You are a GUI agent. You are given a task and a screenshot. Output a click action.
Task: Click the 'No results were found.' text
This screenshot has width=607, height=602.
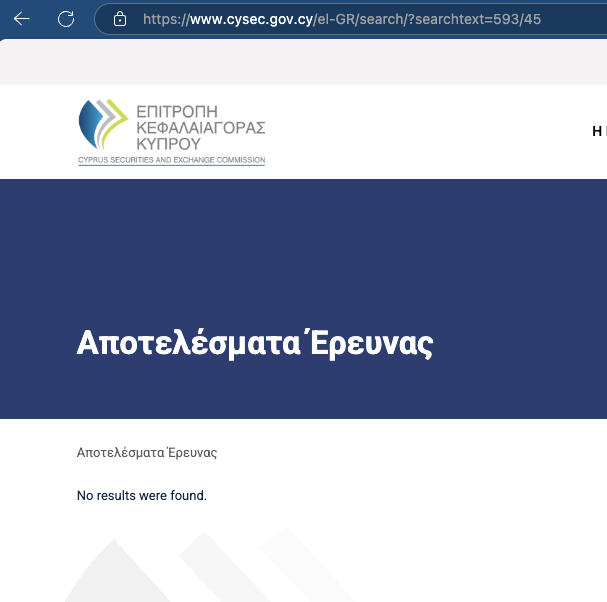(x=142, y=495)
